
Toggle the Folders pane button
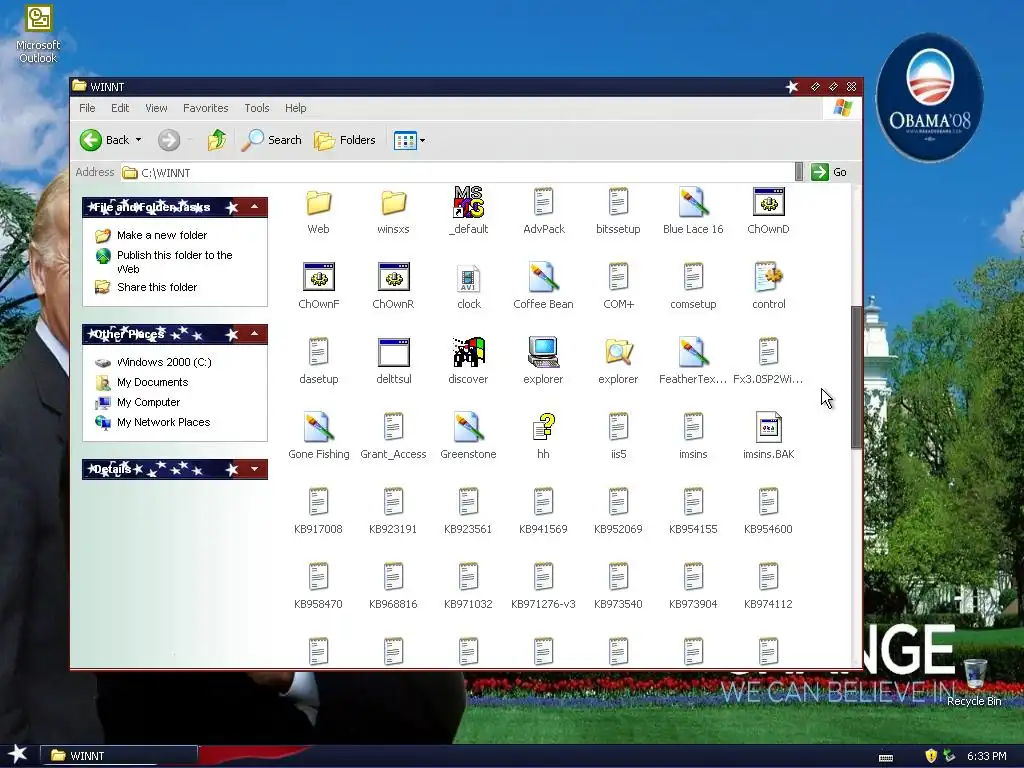345,140
